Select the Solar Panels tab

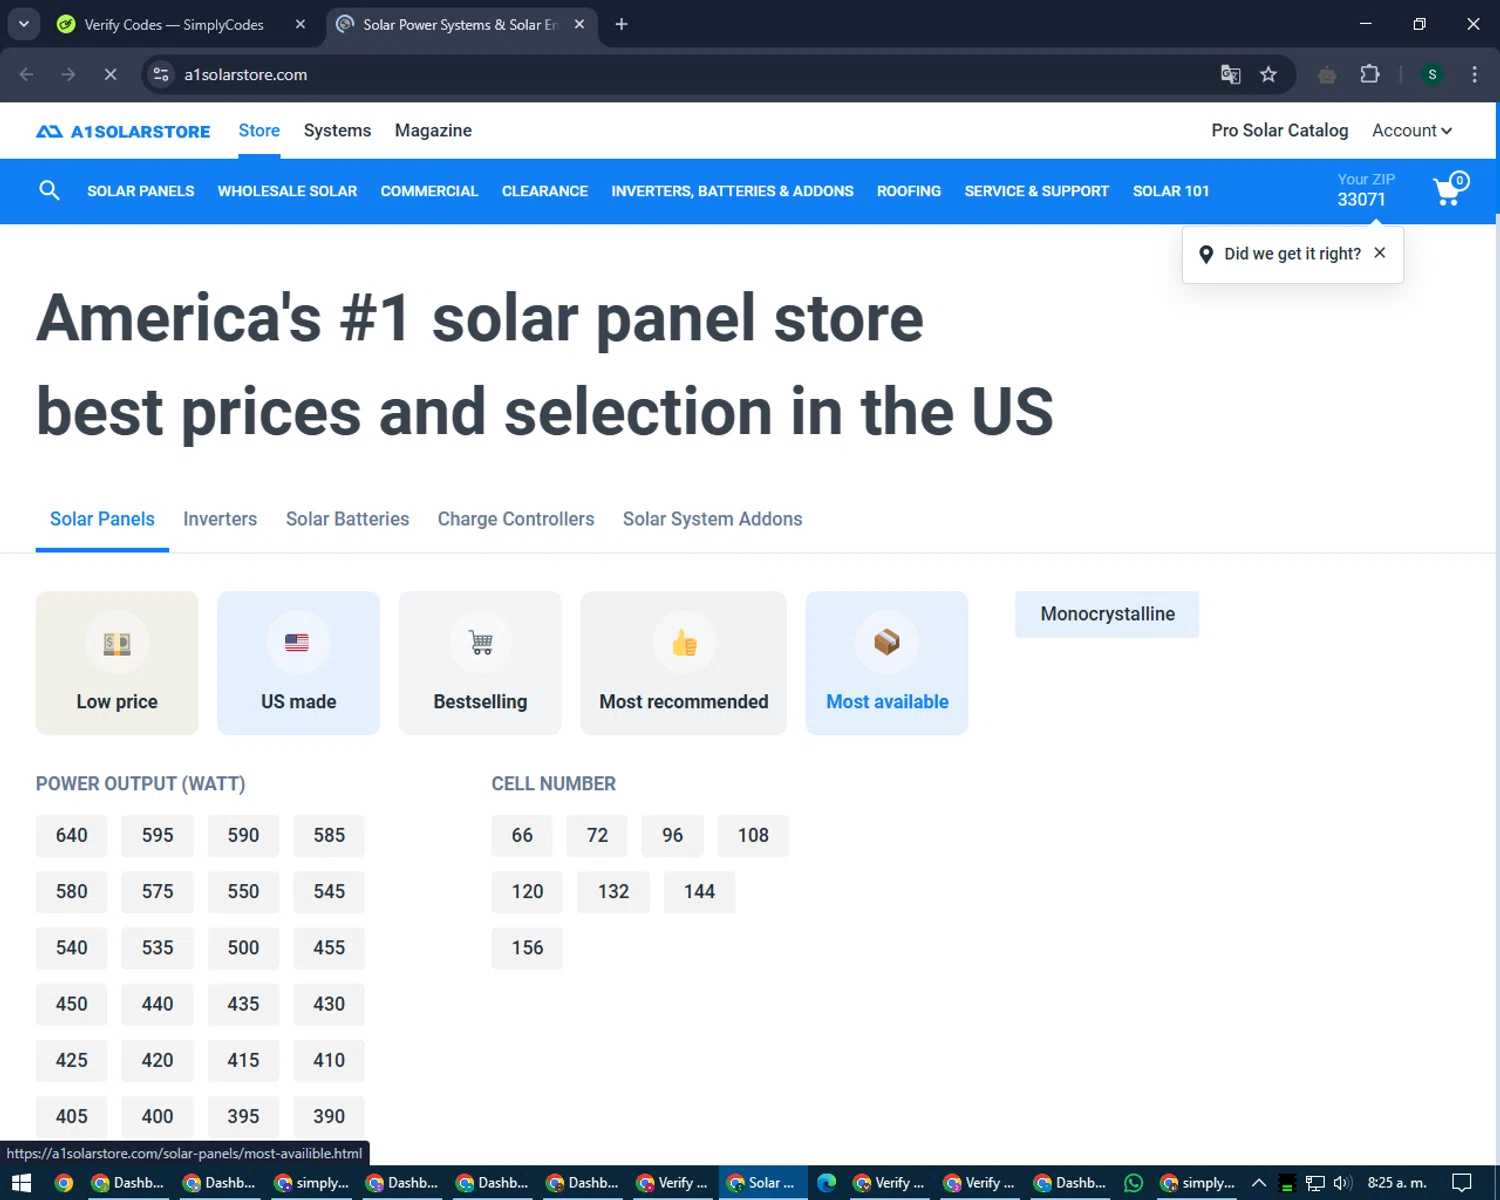point(102,519)
